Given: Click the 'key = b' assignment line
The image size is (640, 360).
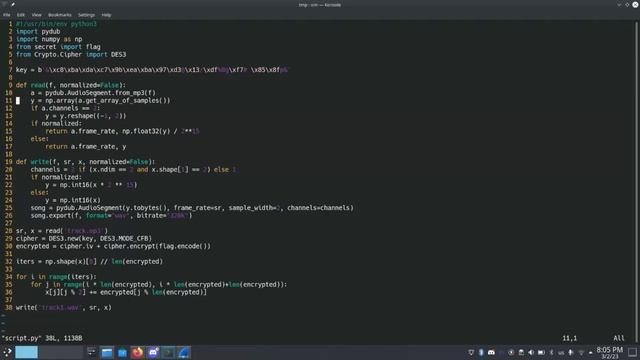Looking at the screenshot, I should [152, 70].
